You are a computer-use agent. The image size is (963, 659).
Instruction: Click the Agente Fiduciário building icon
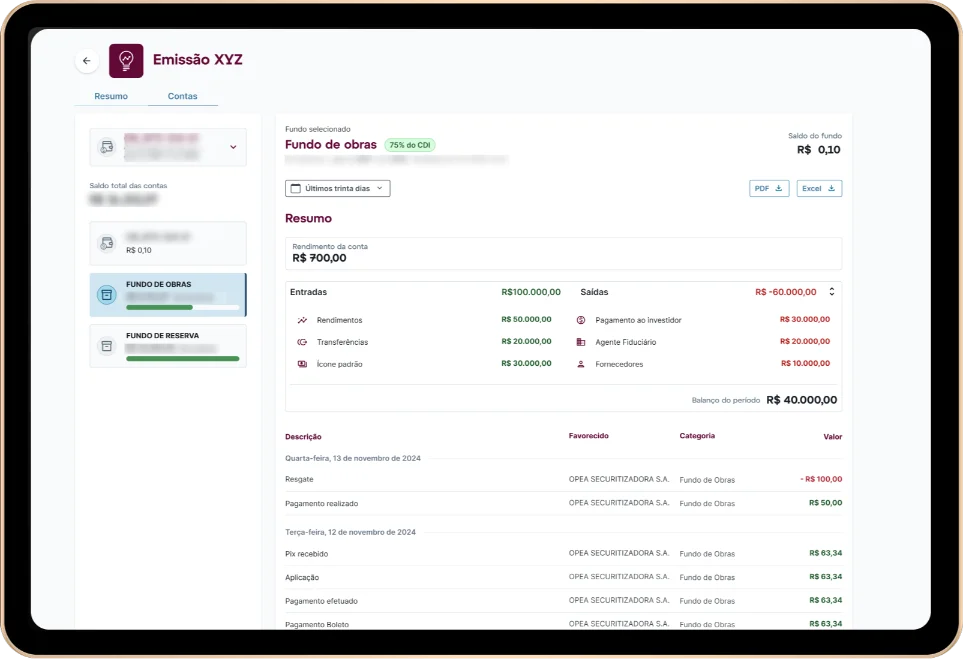(580, 342)
